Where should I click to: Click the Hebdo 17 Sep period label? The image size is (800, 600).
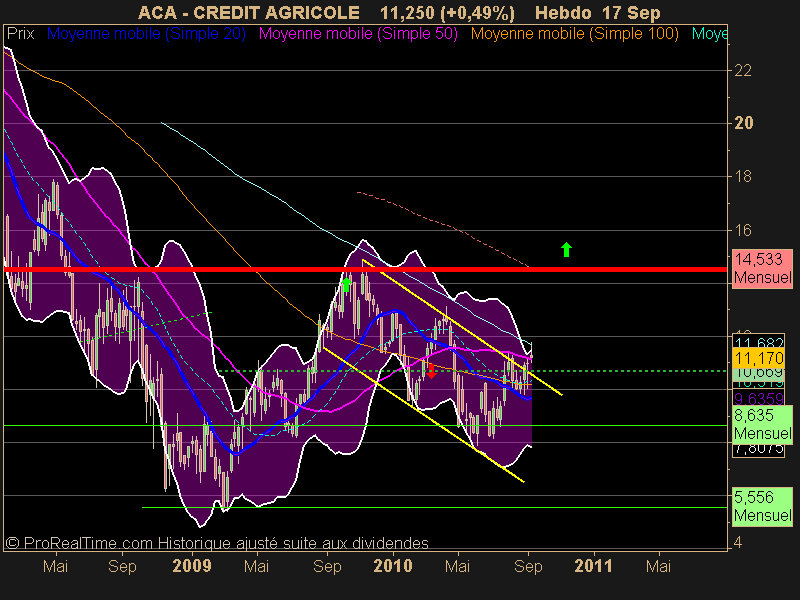598,12
